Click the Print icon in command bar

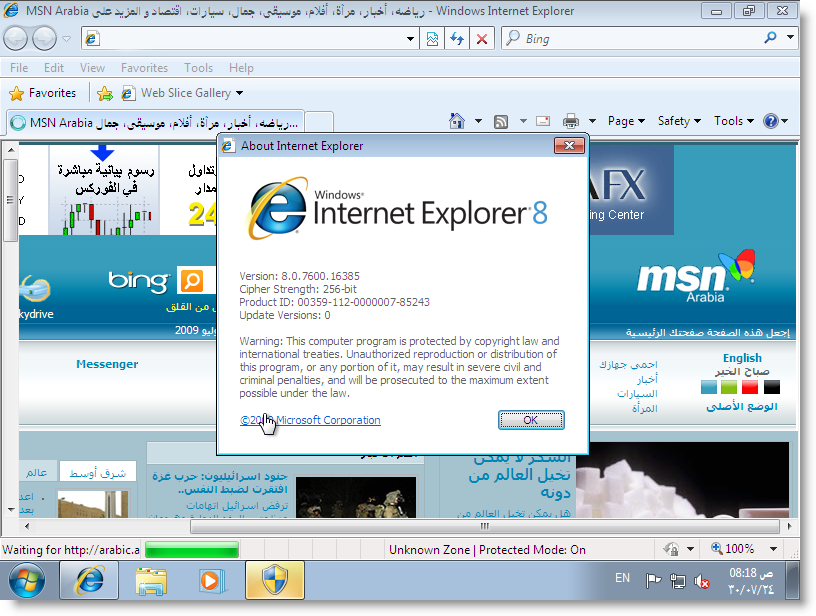click(x=571, y=121)
